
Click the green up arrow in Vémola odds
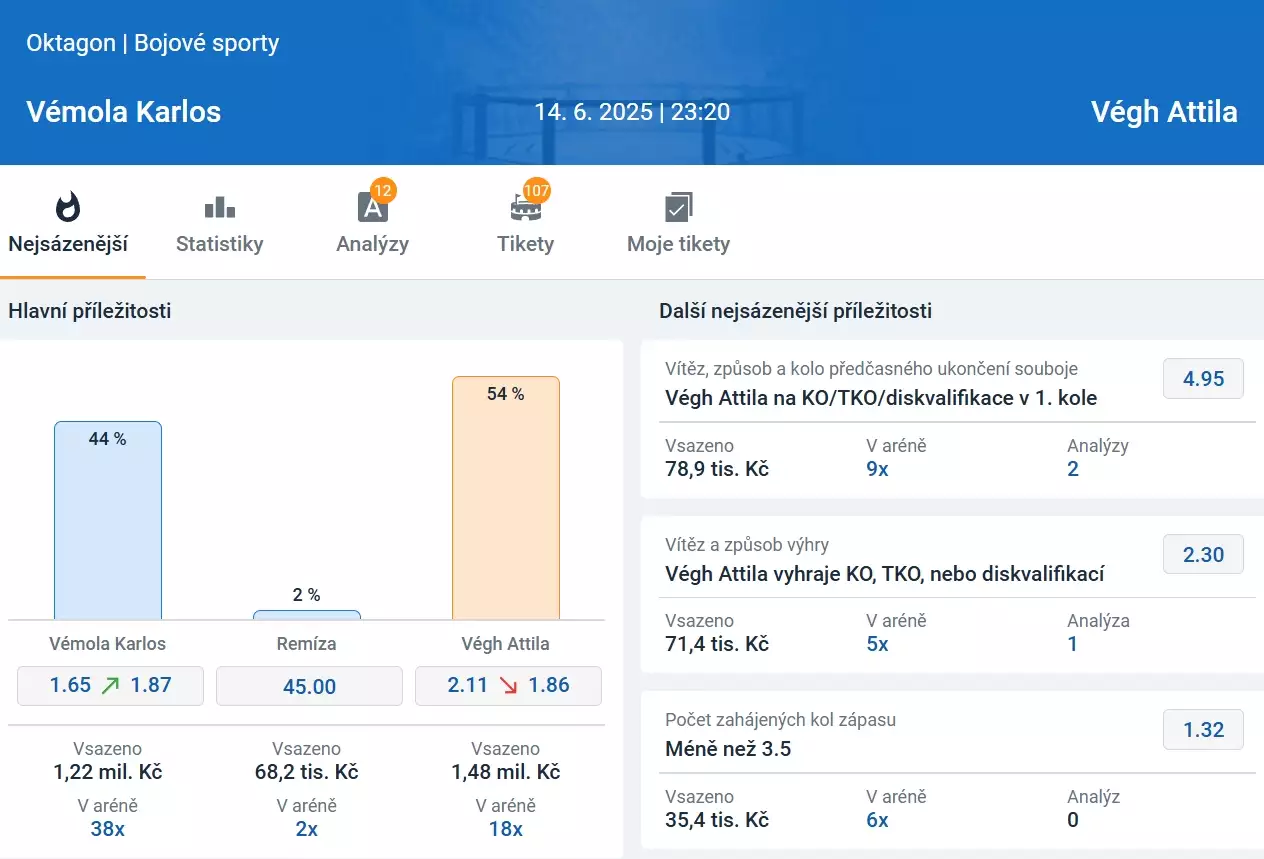click(111, 686)
